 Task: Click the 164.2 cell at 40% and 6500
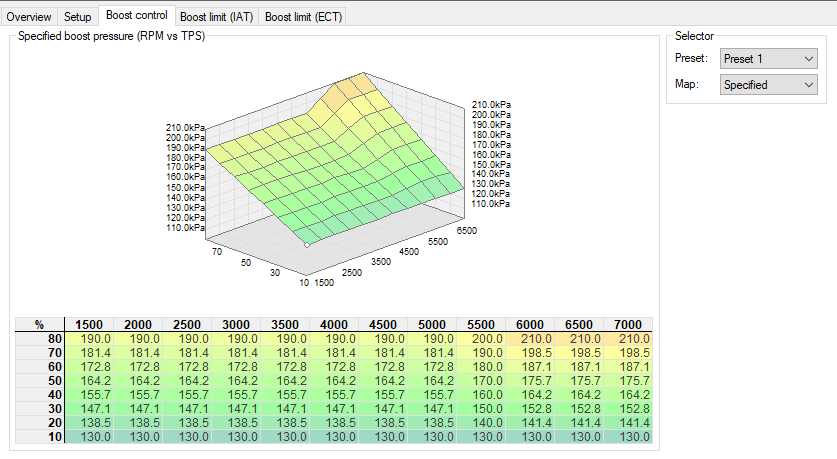pyautogui.click(x=579, y=394)
